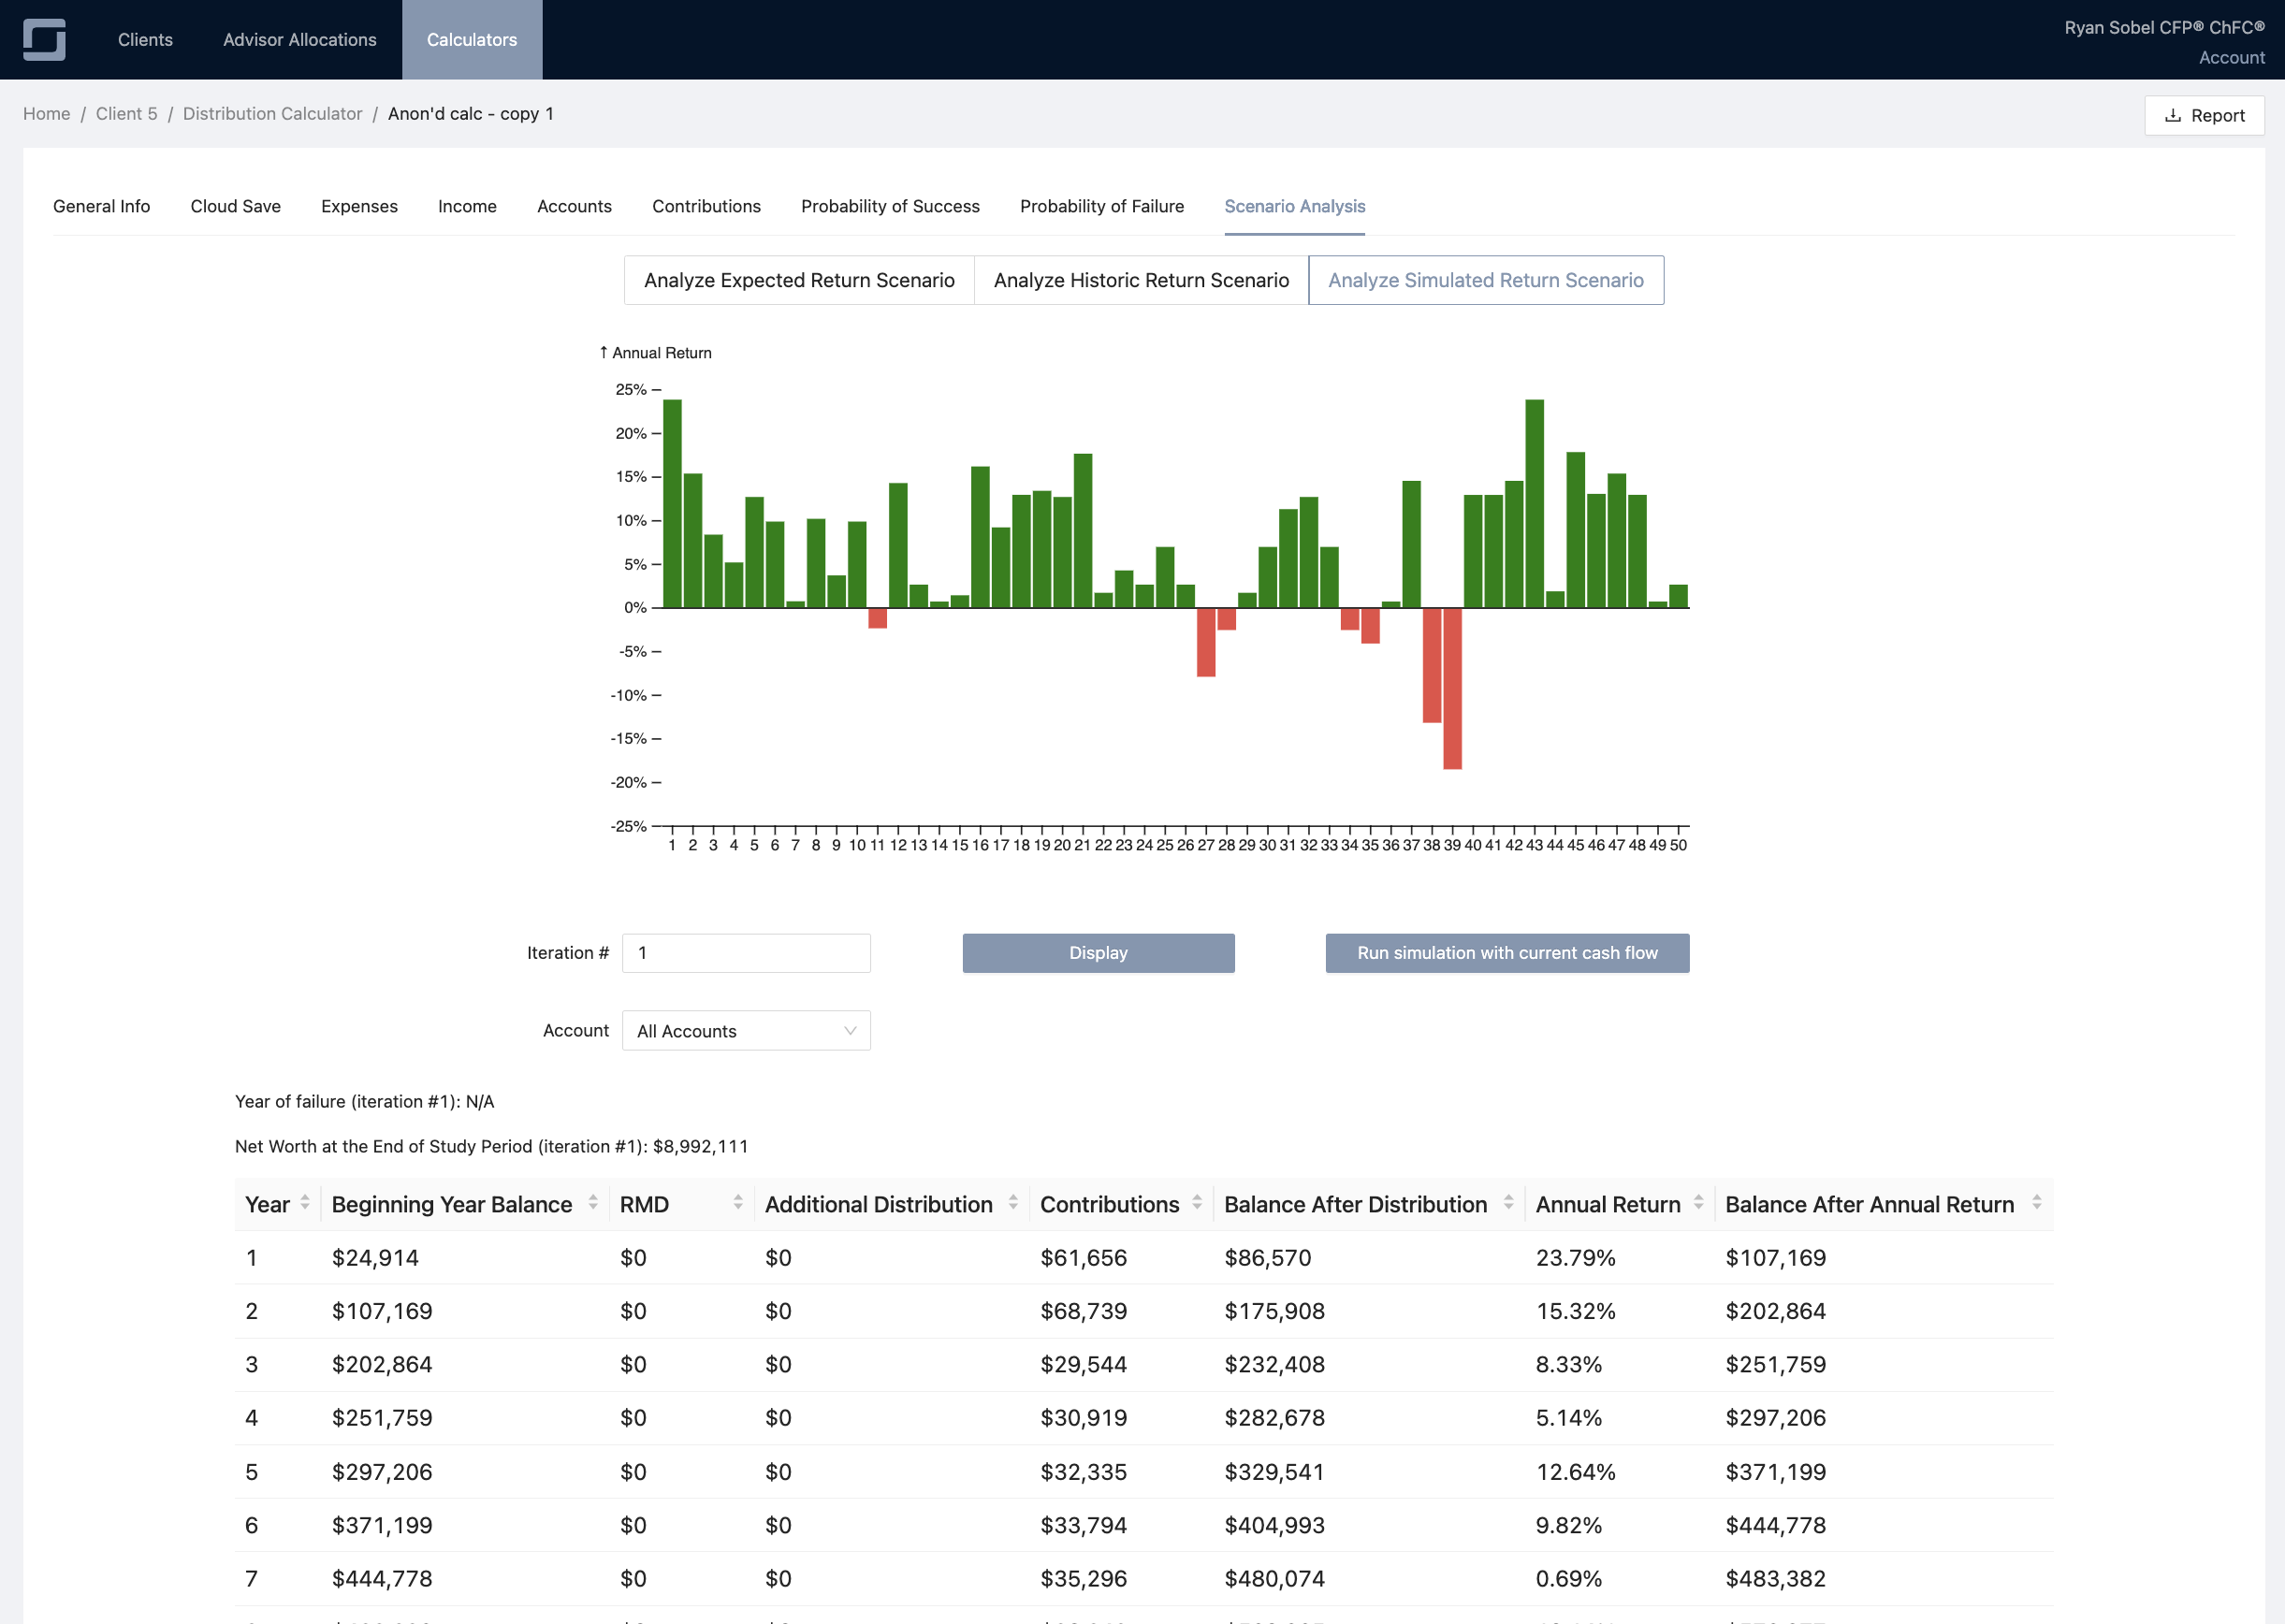Open Distribution Calculator breadcrumb link
The width and height of the screenshot is (2285, 1624).
272,114
